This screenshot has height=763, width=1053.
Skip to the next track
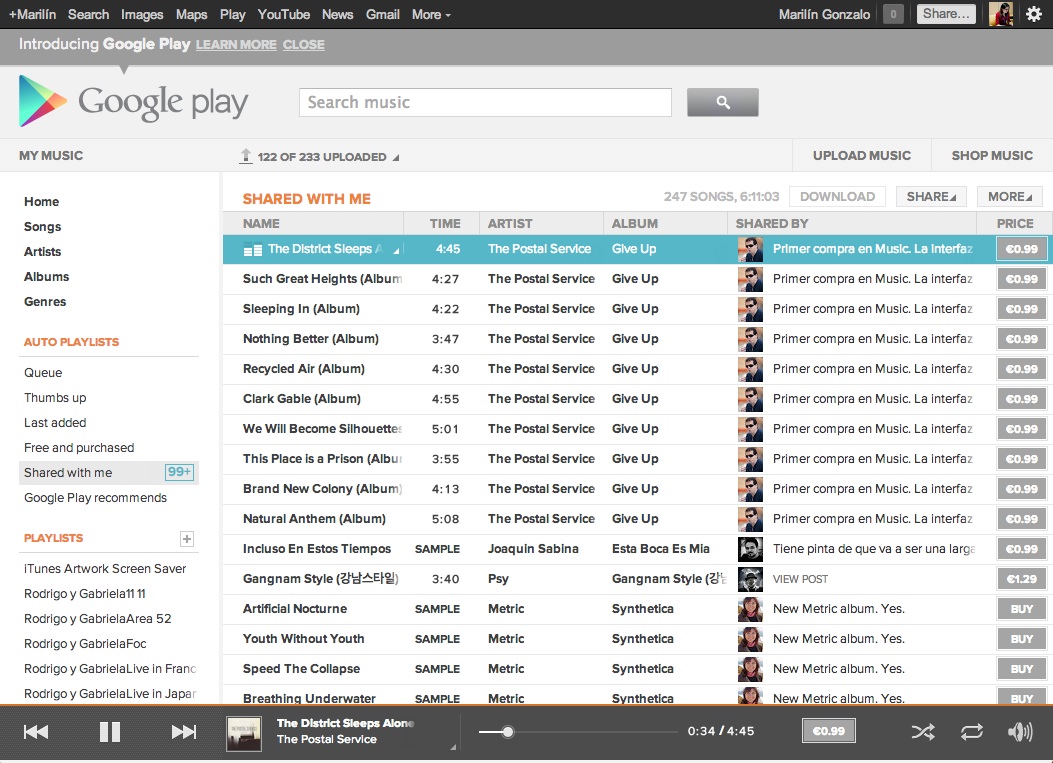click(183, 731)
